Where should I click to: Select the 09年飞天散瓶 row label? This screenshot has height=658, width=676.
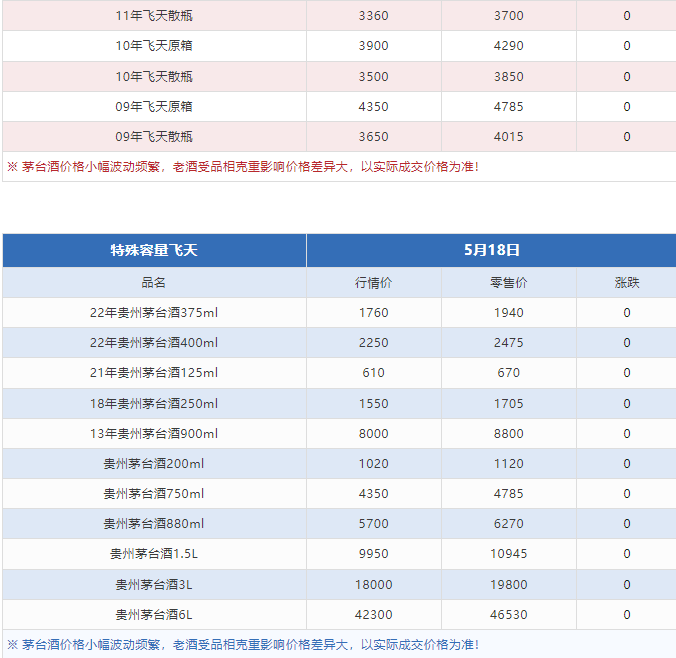click(x=154, y=137)
